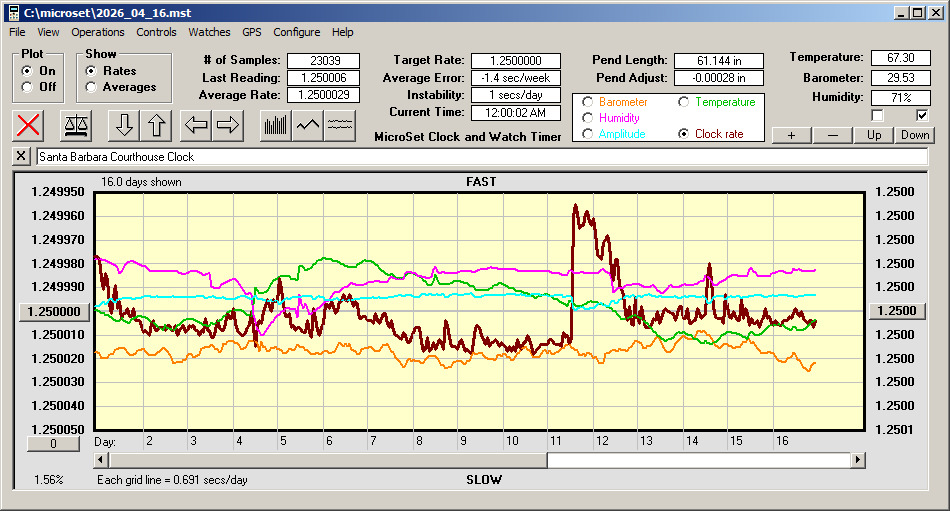950x511 pixels.
Task: Open the Configure menu
Action: pyautogui.click(x=297, y=32)
